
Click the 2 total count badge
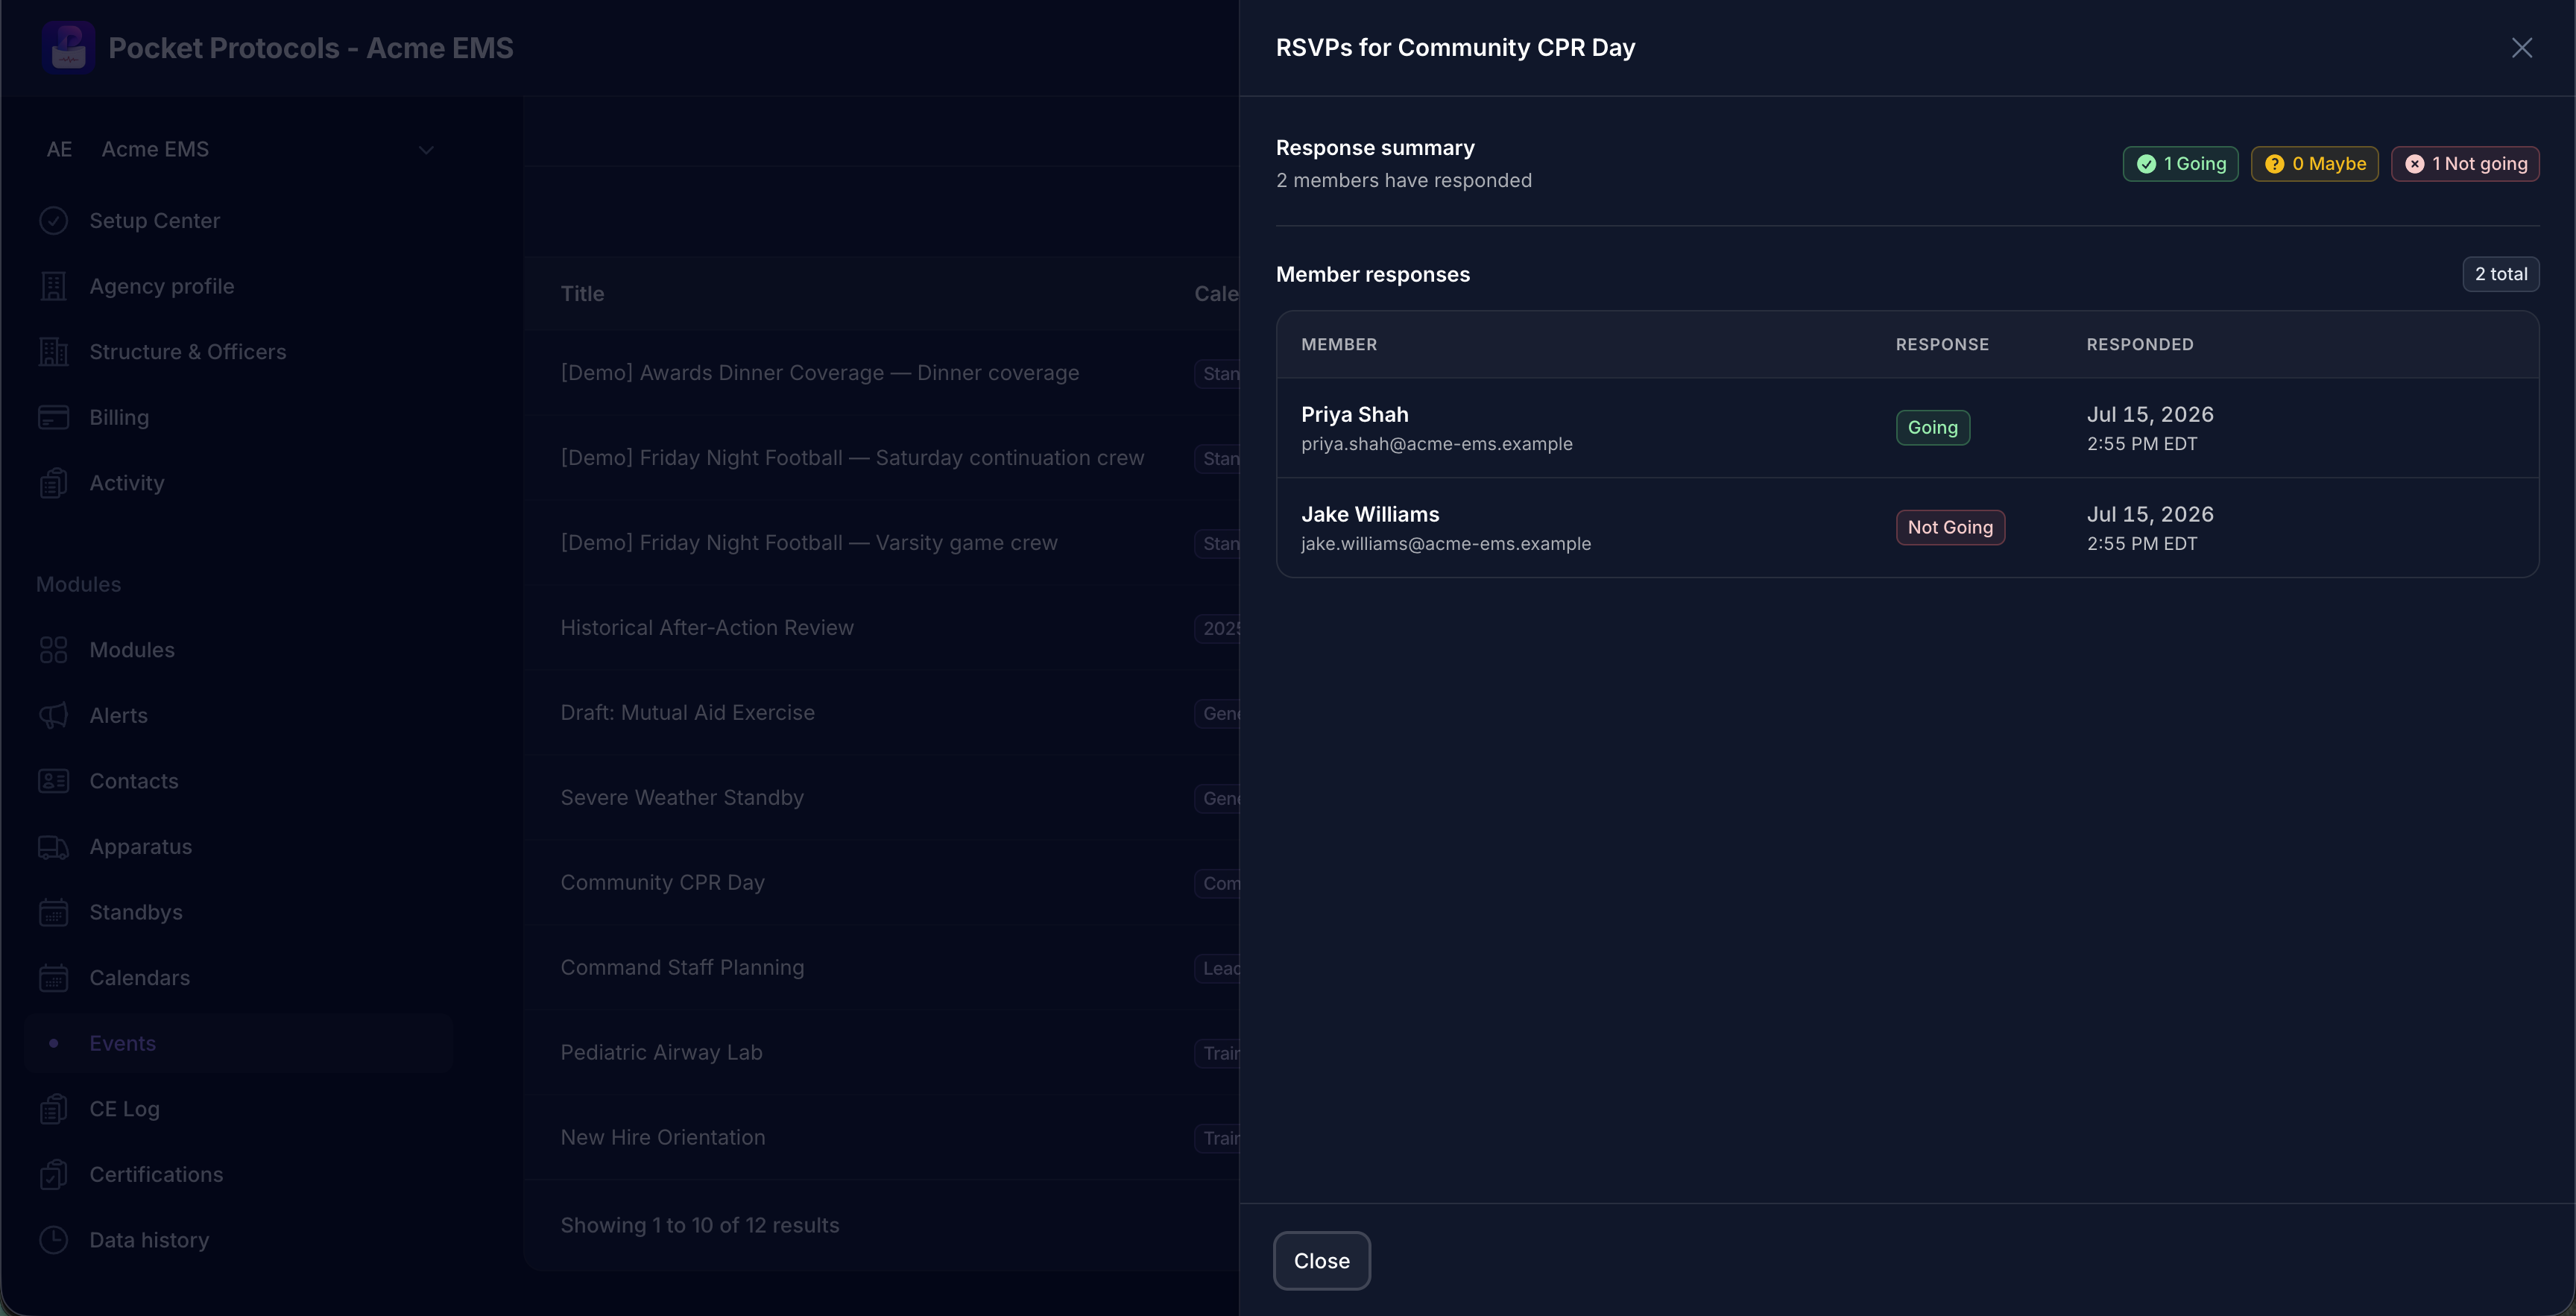[2500, 274]
